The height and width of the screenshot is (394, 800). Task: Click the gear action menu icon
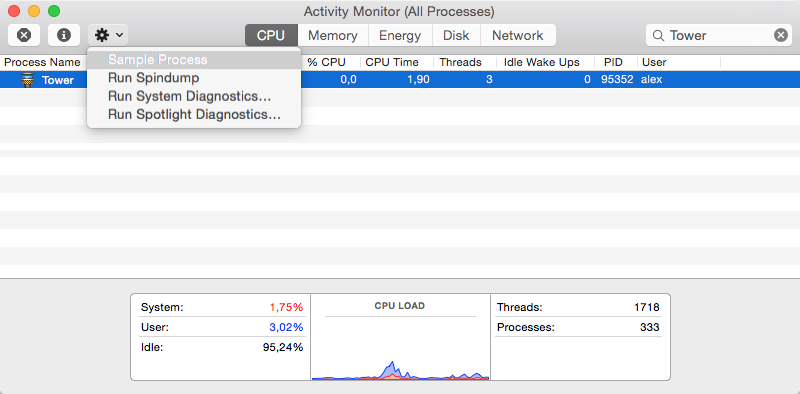pos(102,35)
